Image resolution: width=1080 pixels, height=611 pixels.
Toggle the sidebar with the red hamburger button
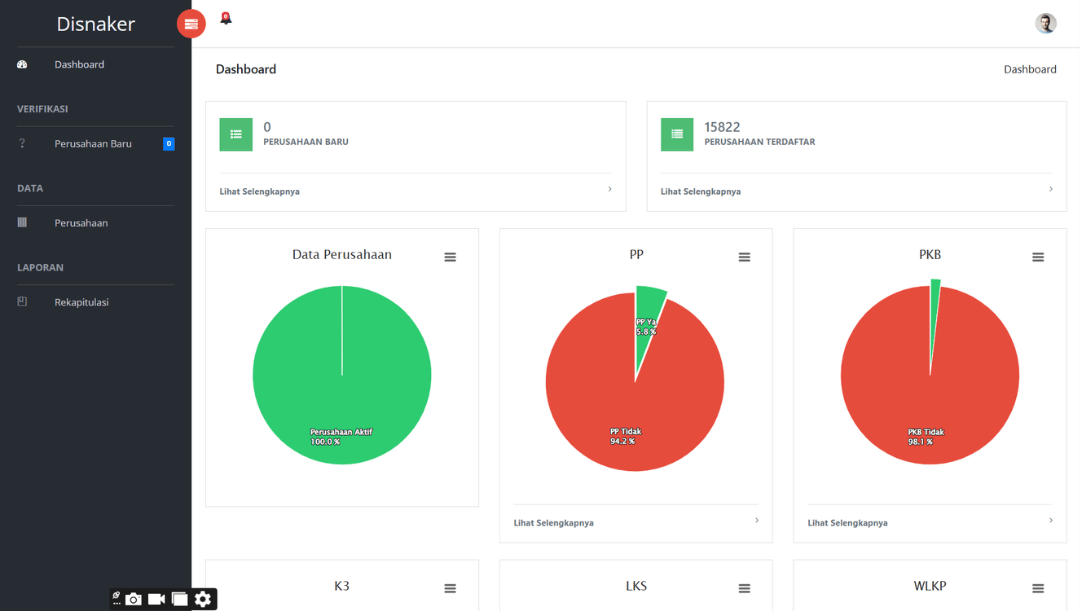[x=191, y=22]
